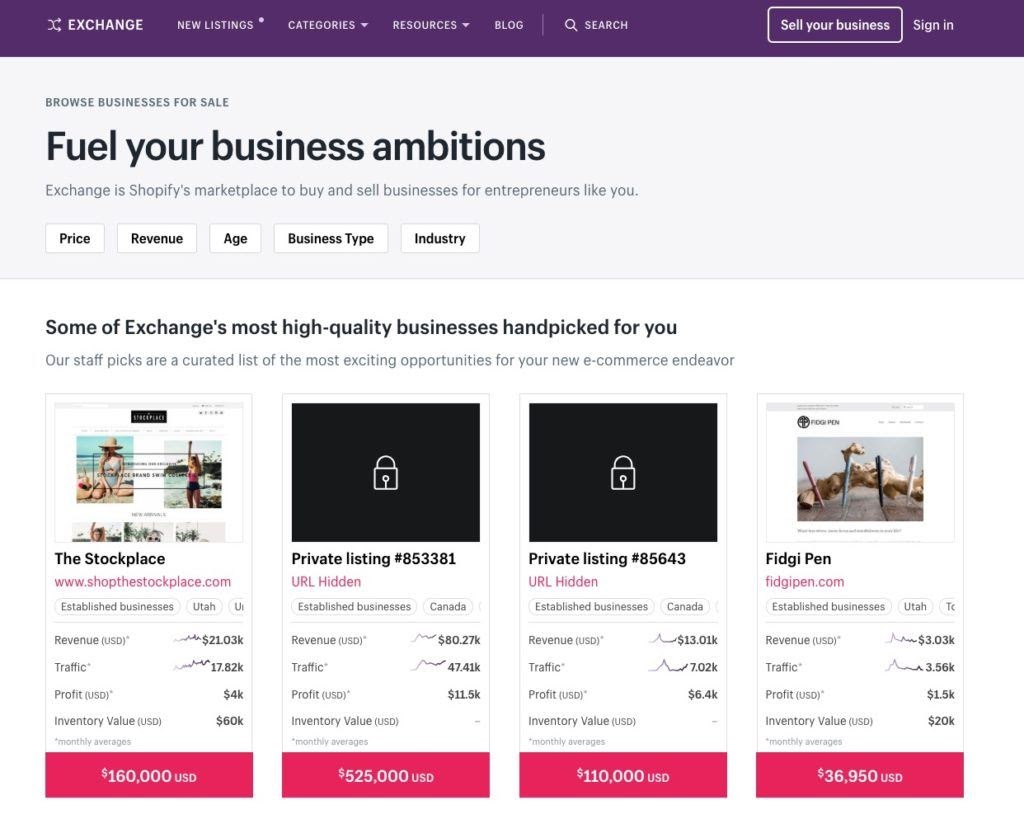Expand the Categories dropdown menu

[328, 25]
